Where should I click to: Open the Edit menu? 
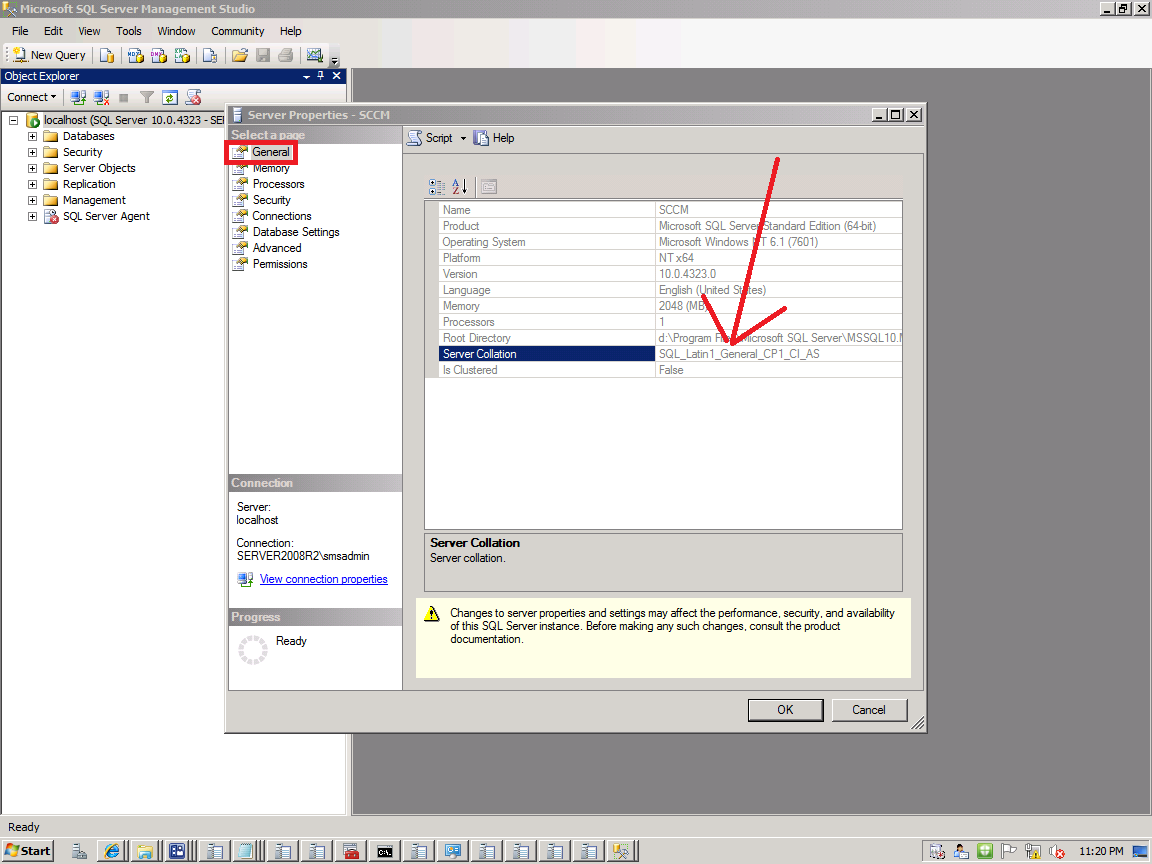tap(53, 31)
